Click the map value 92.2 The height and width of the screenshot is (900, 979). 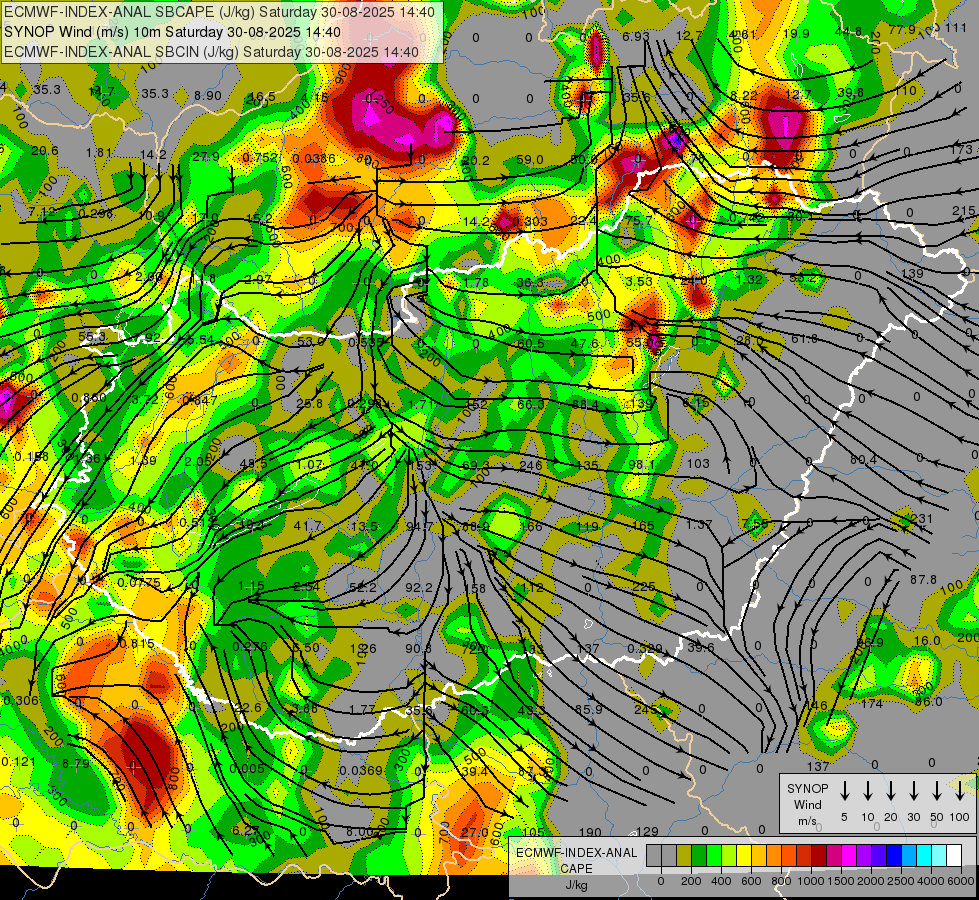point(418,586)
